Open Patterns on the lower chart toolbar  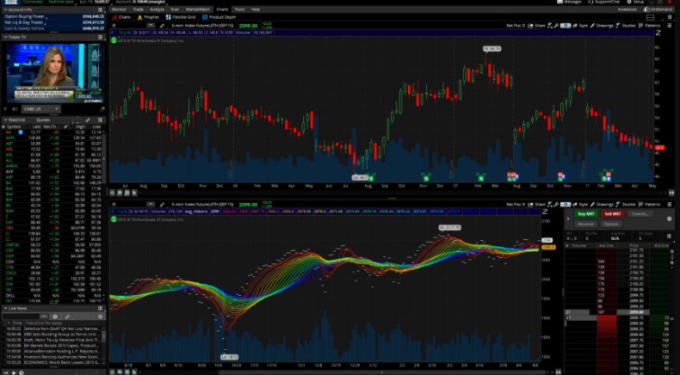pos(650,204)
